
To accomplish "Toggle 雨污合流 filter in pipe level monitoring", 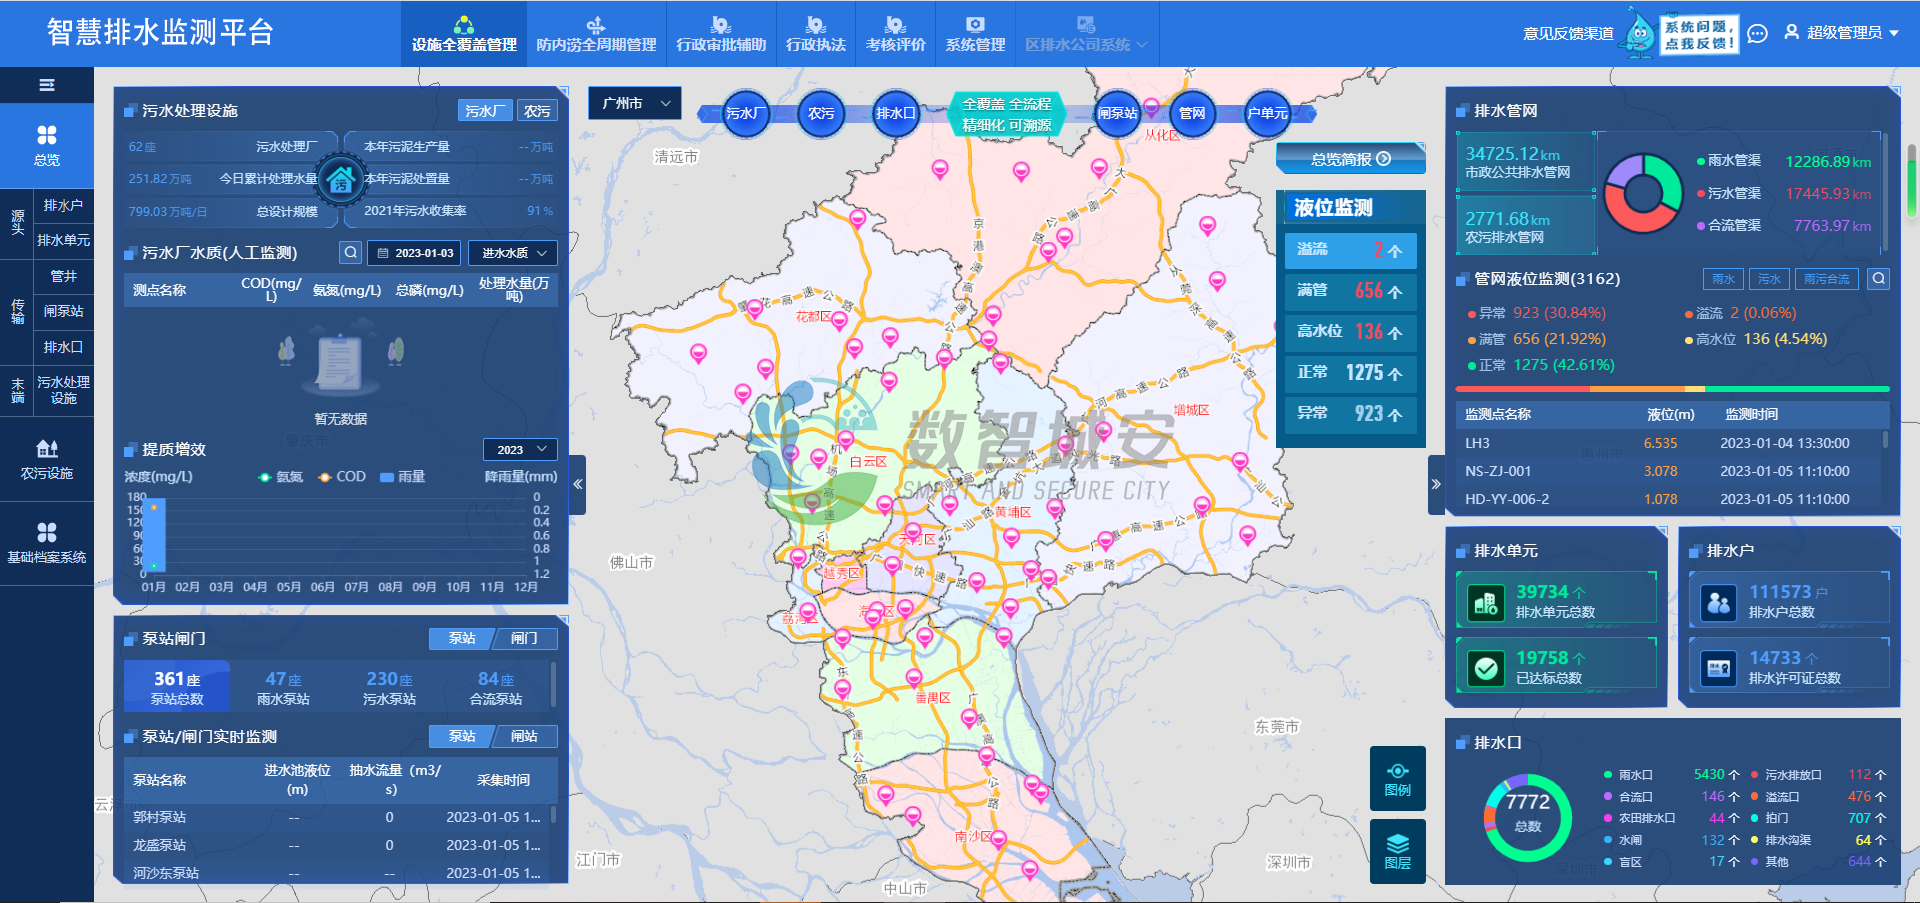I will point(1826,279).
